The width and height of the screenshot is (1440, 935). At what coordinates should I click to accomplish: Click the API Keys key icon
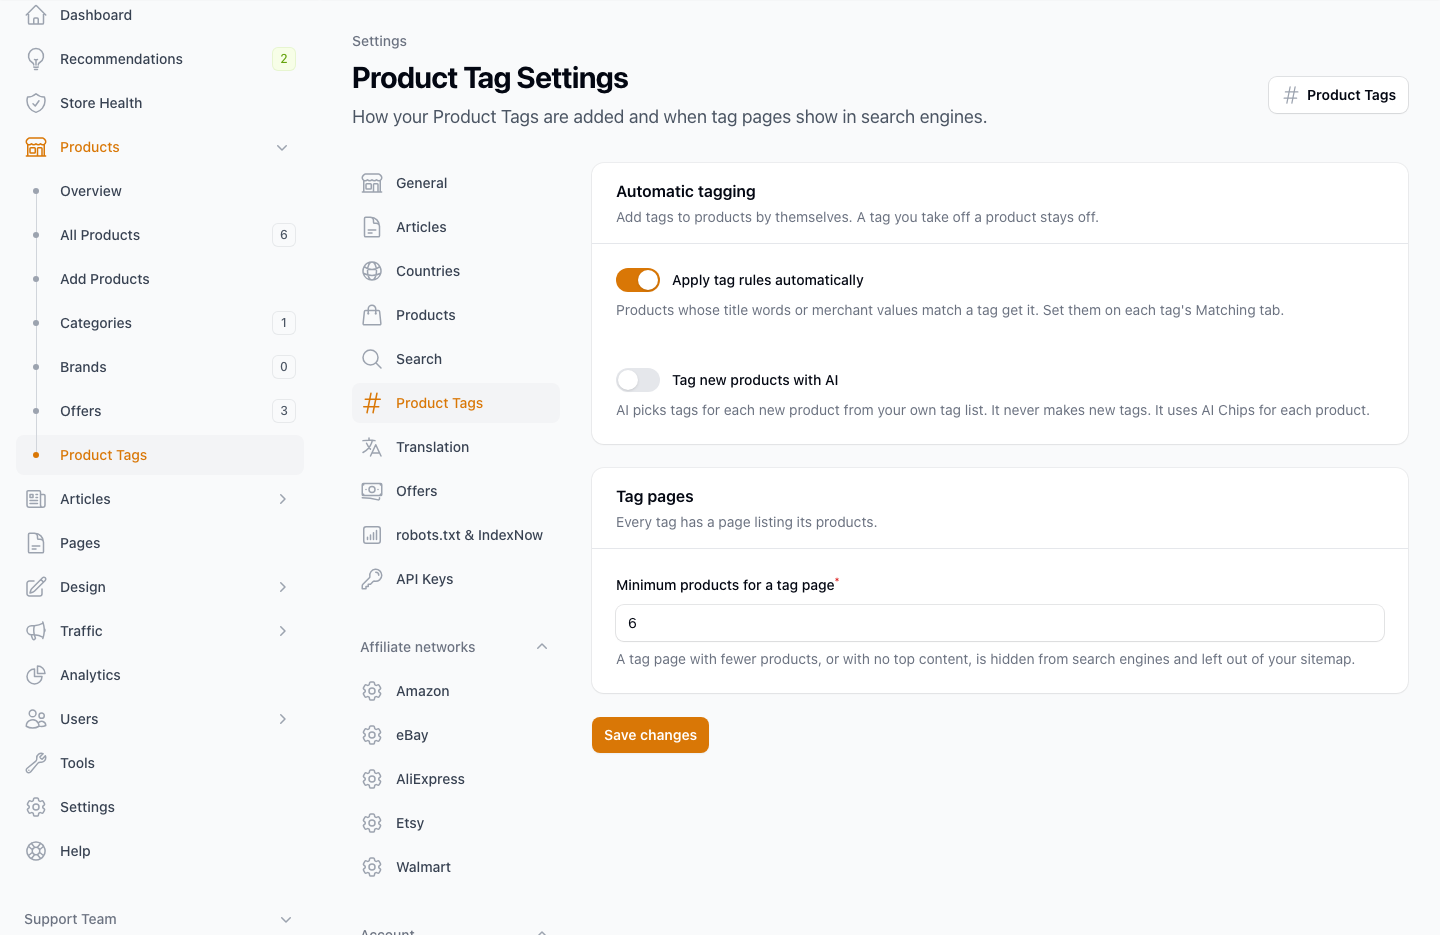(372, 579)
